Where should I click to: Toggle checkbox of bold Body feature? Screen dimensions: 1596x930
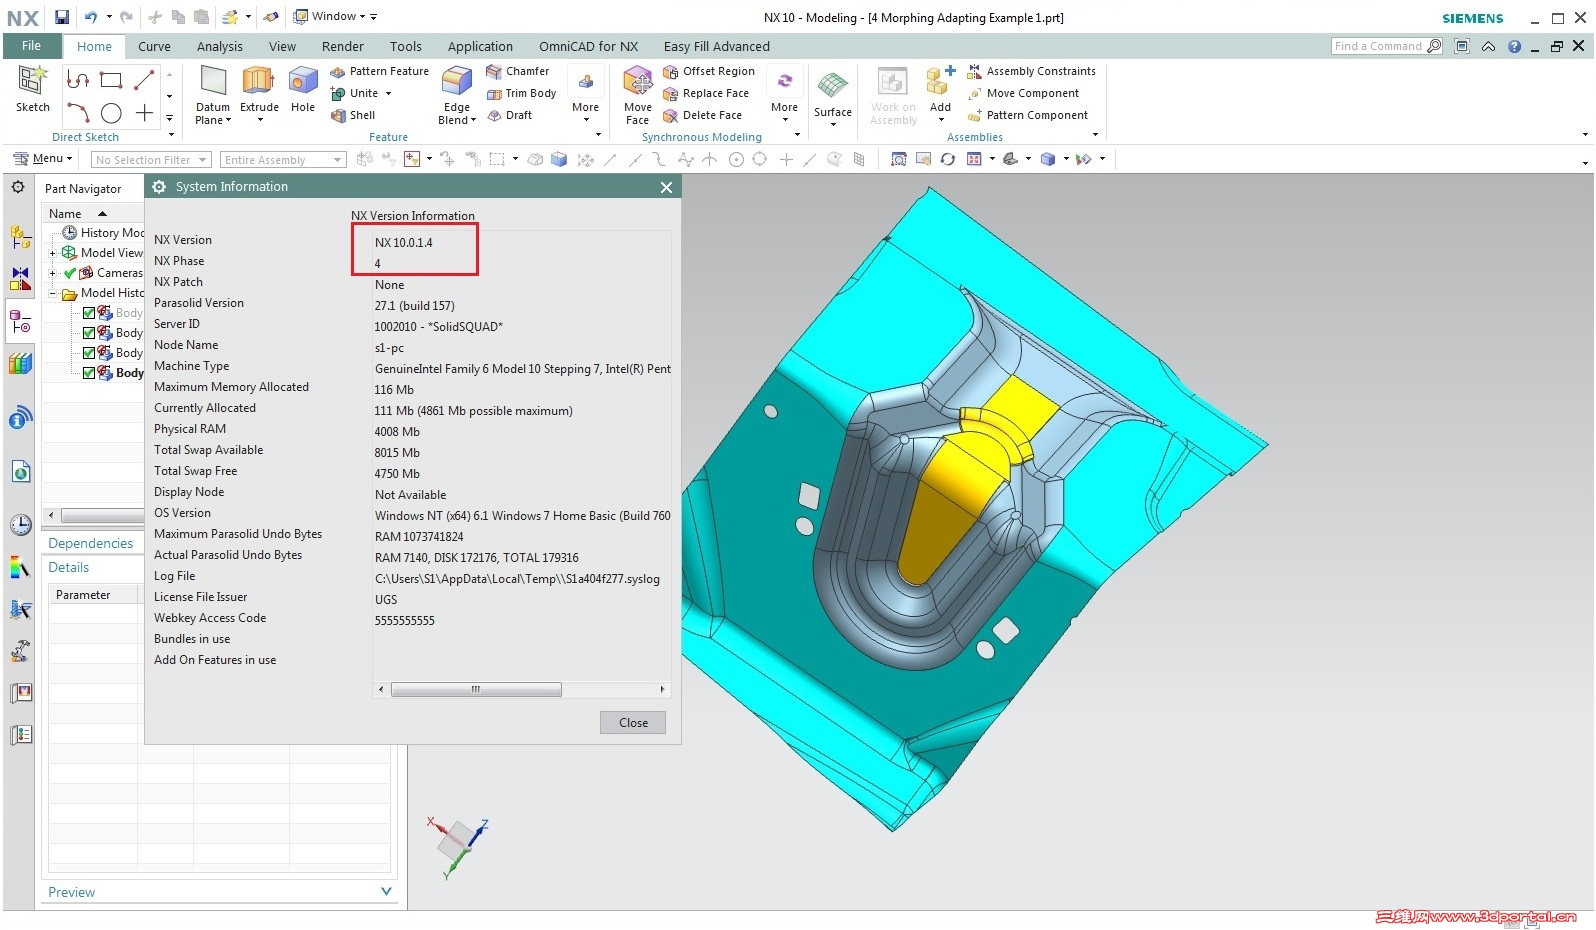89,373
